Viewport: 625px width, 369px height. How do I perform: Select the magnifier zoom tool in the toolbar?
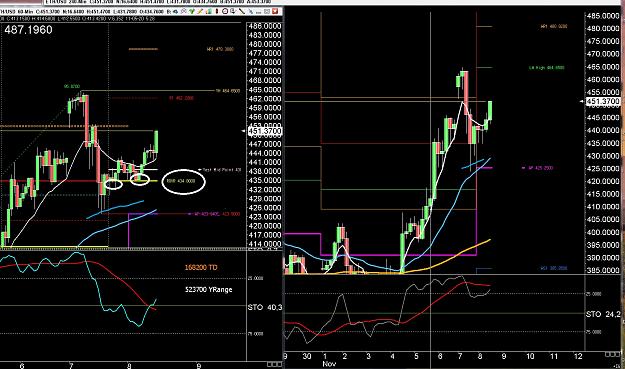click(x=184, y=11)
